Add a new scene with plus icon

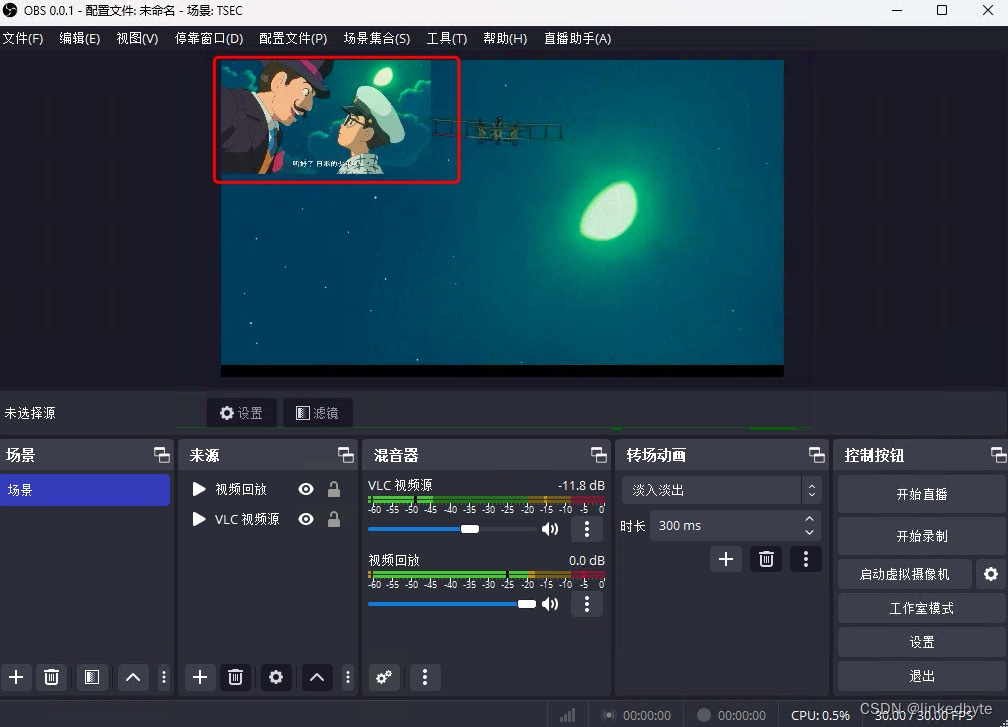[16, 677]
